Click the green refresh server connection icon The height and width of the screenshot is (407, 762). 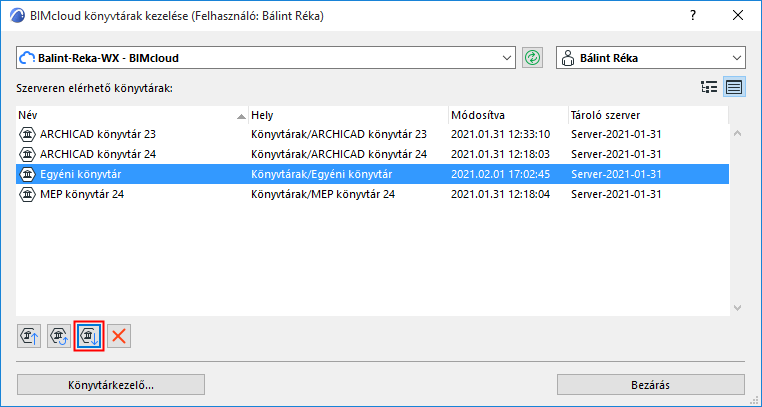pos(533,58)
